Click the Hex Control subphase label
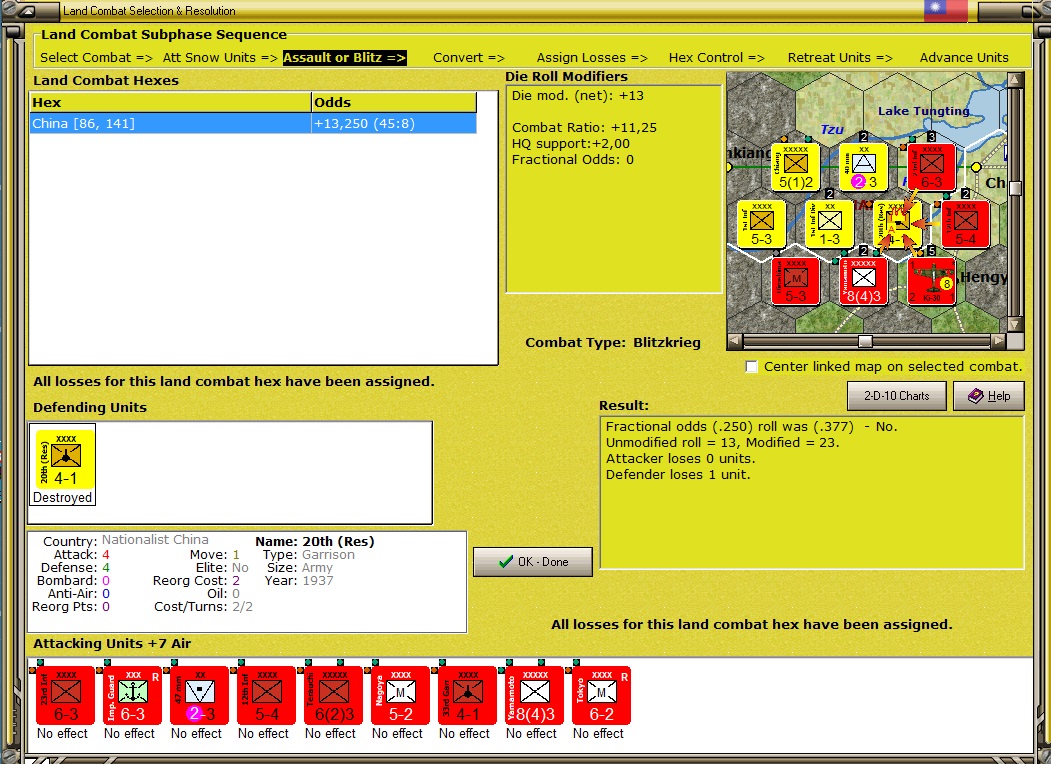This screenshot has height=764, width=1051. [x=717, y=58]
